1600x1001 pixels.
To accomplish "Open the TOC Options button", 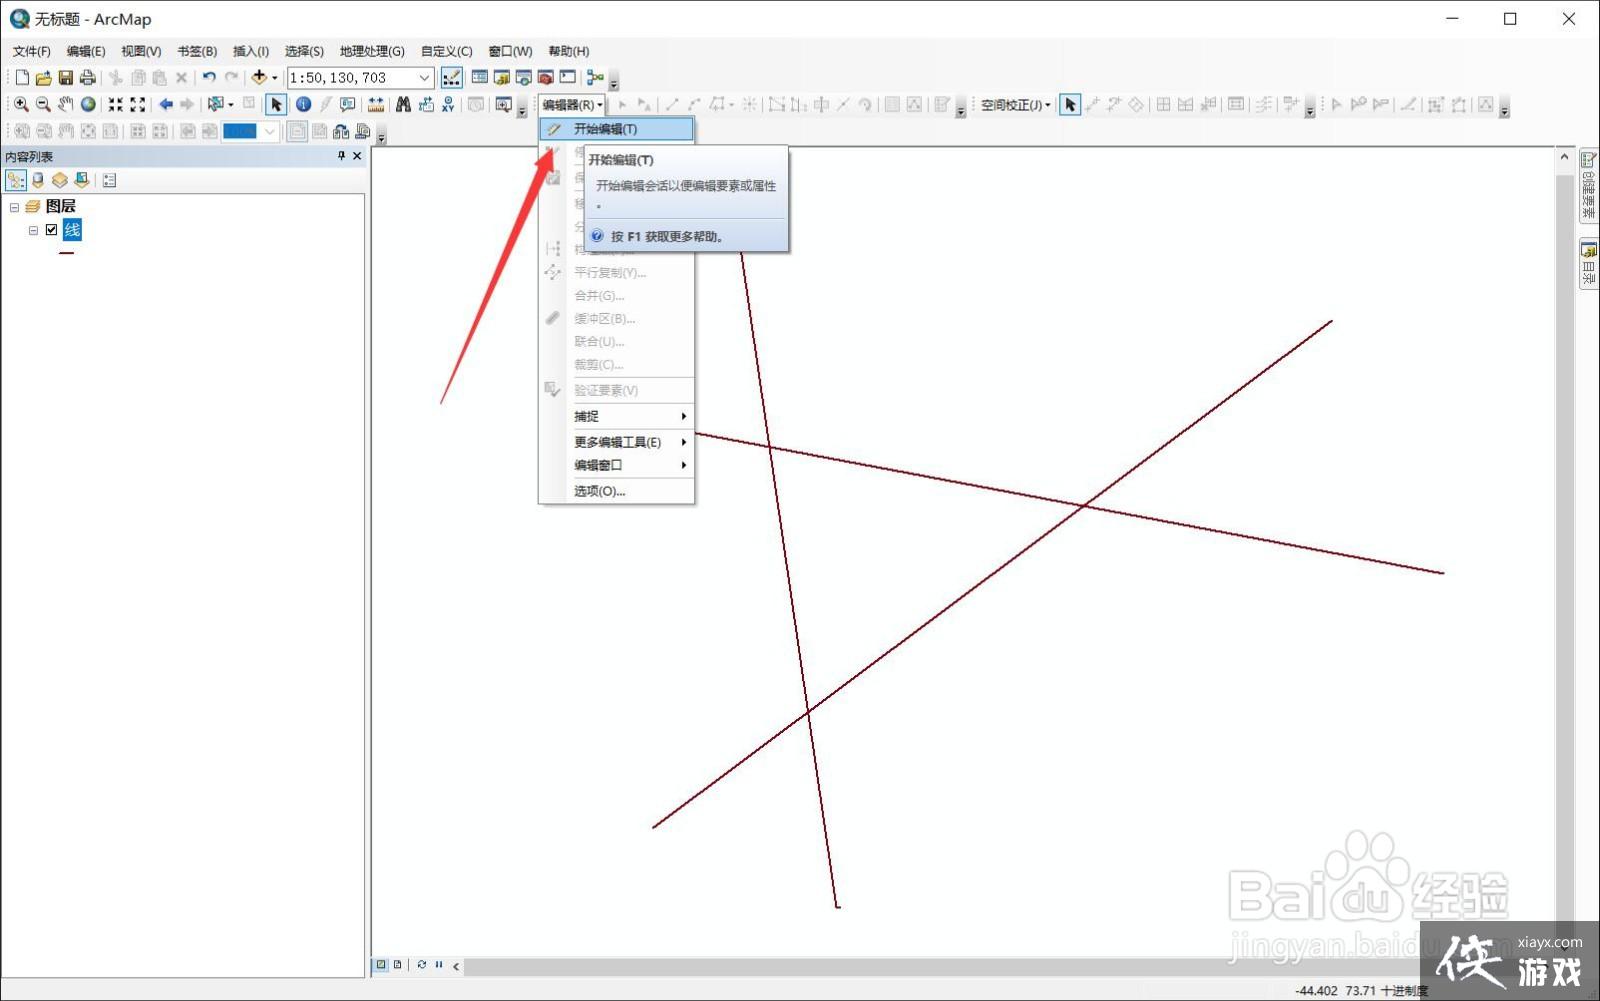I will (x=110, y=180).
